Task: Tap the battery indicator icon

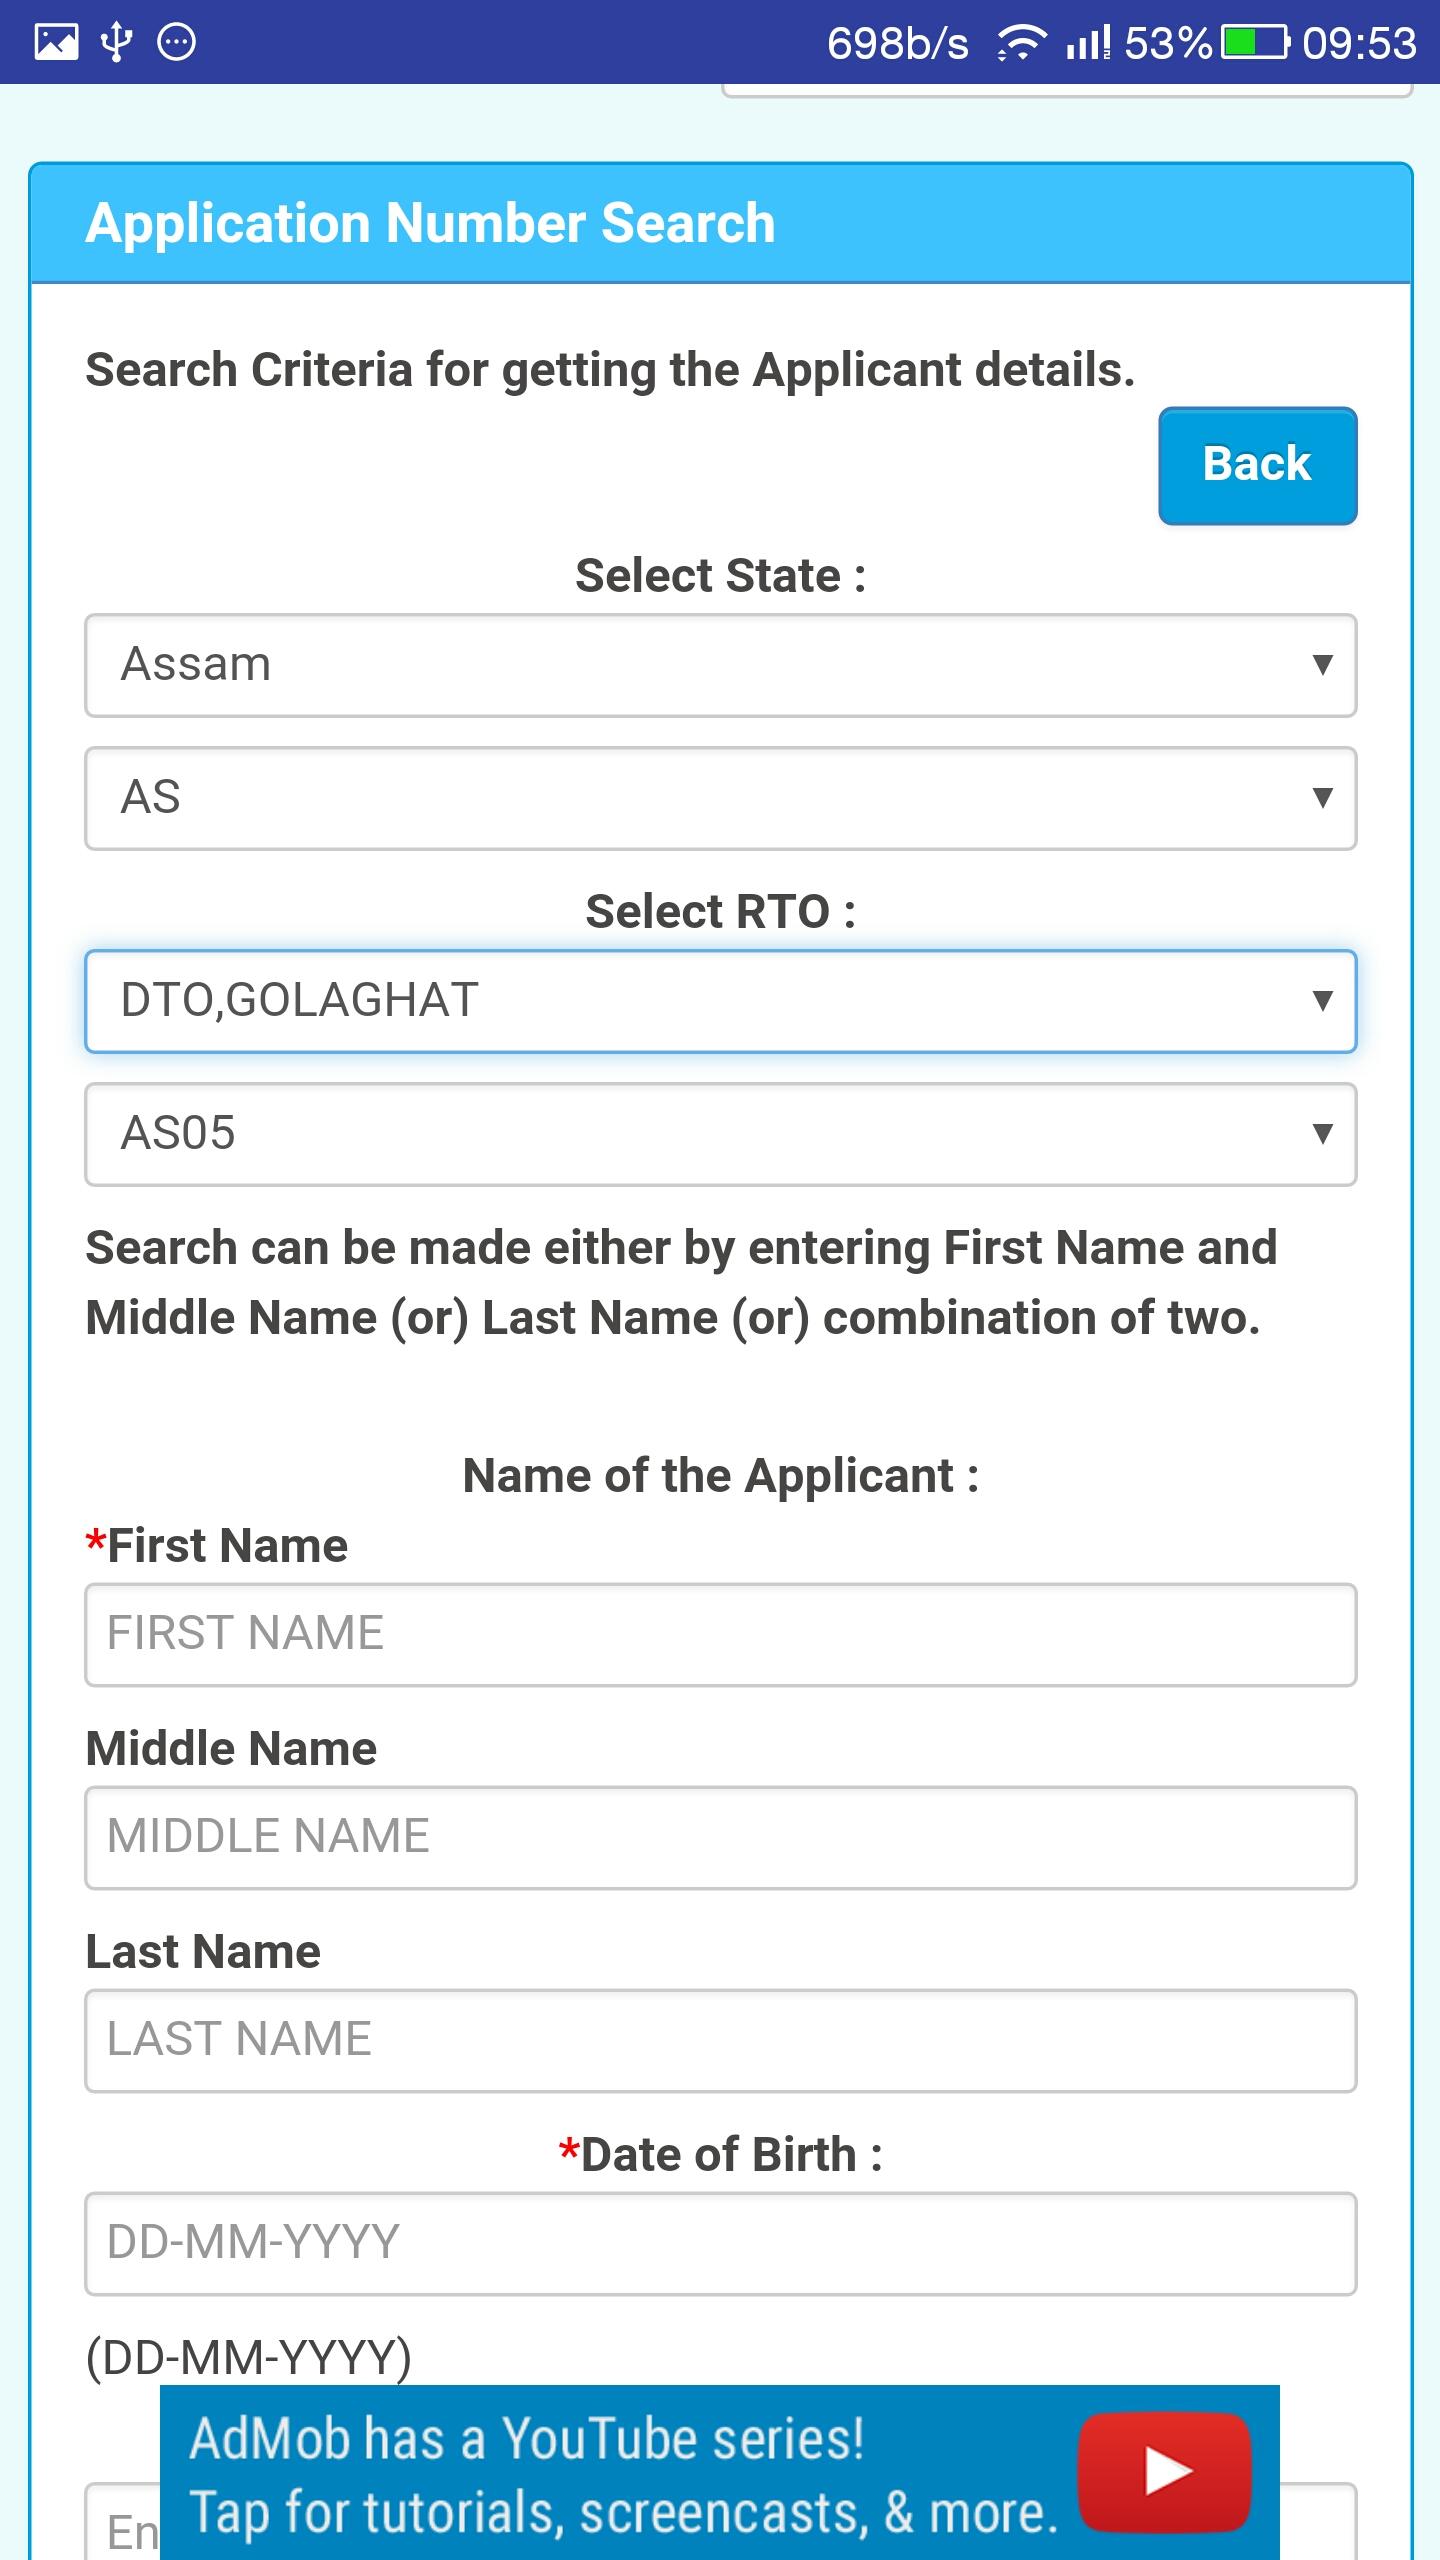Action: click(1256, 43)
